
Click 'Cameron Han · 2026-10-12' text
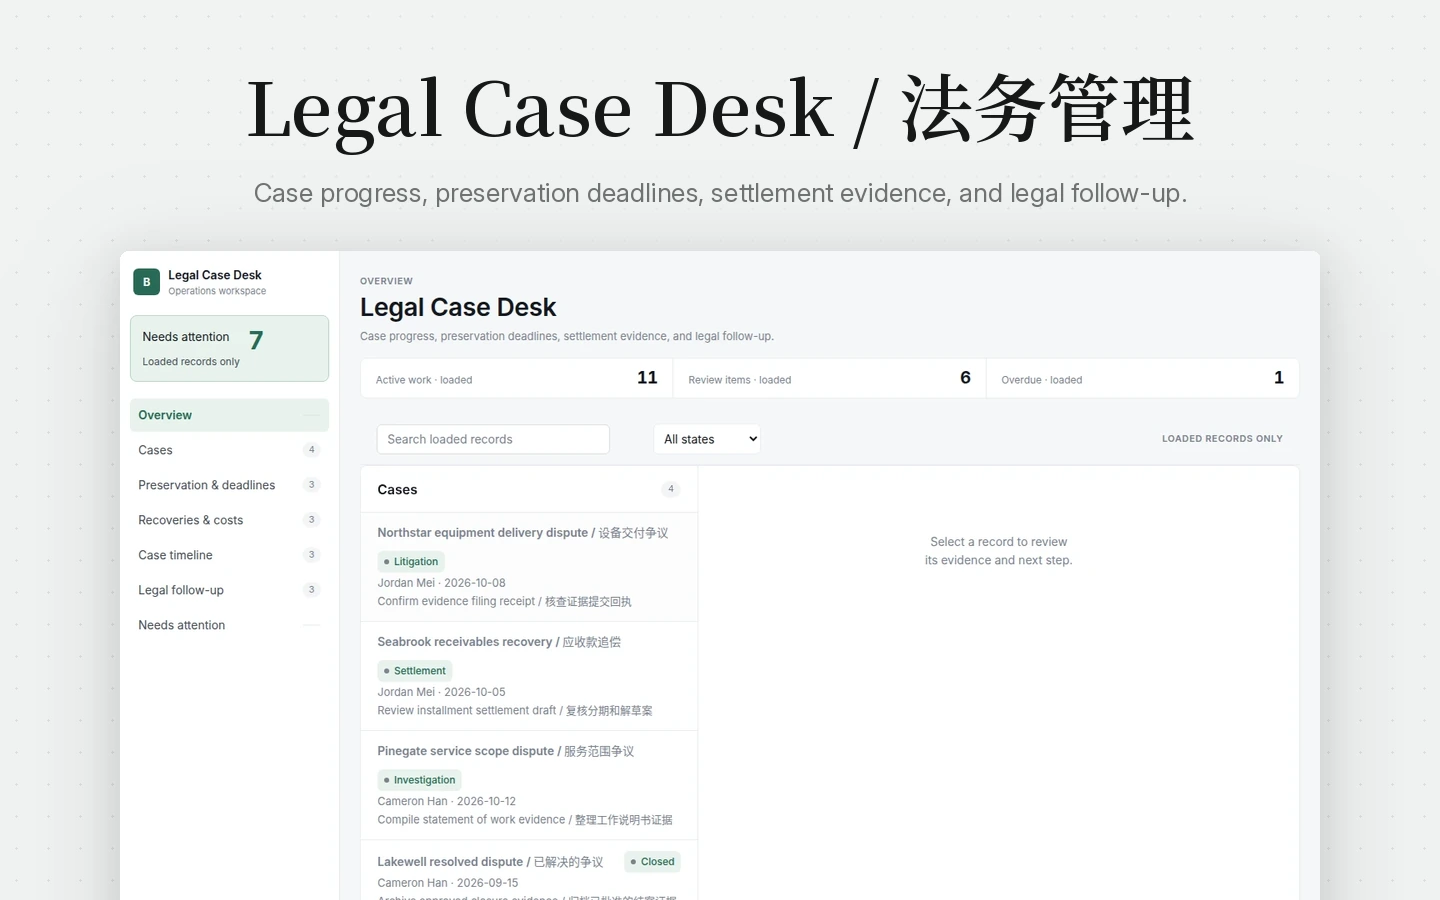447,801
